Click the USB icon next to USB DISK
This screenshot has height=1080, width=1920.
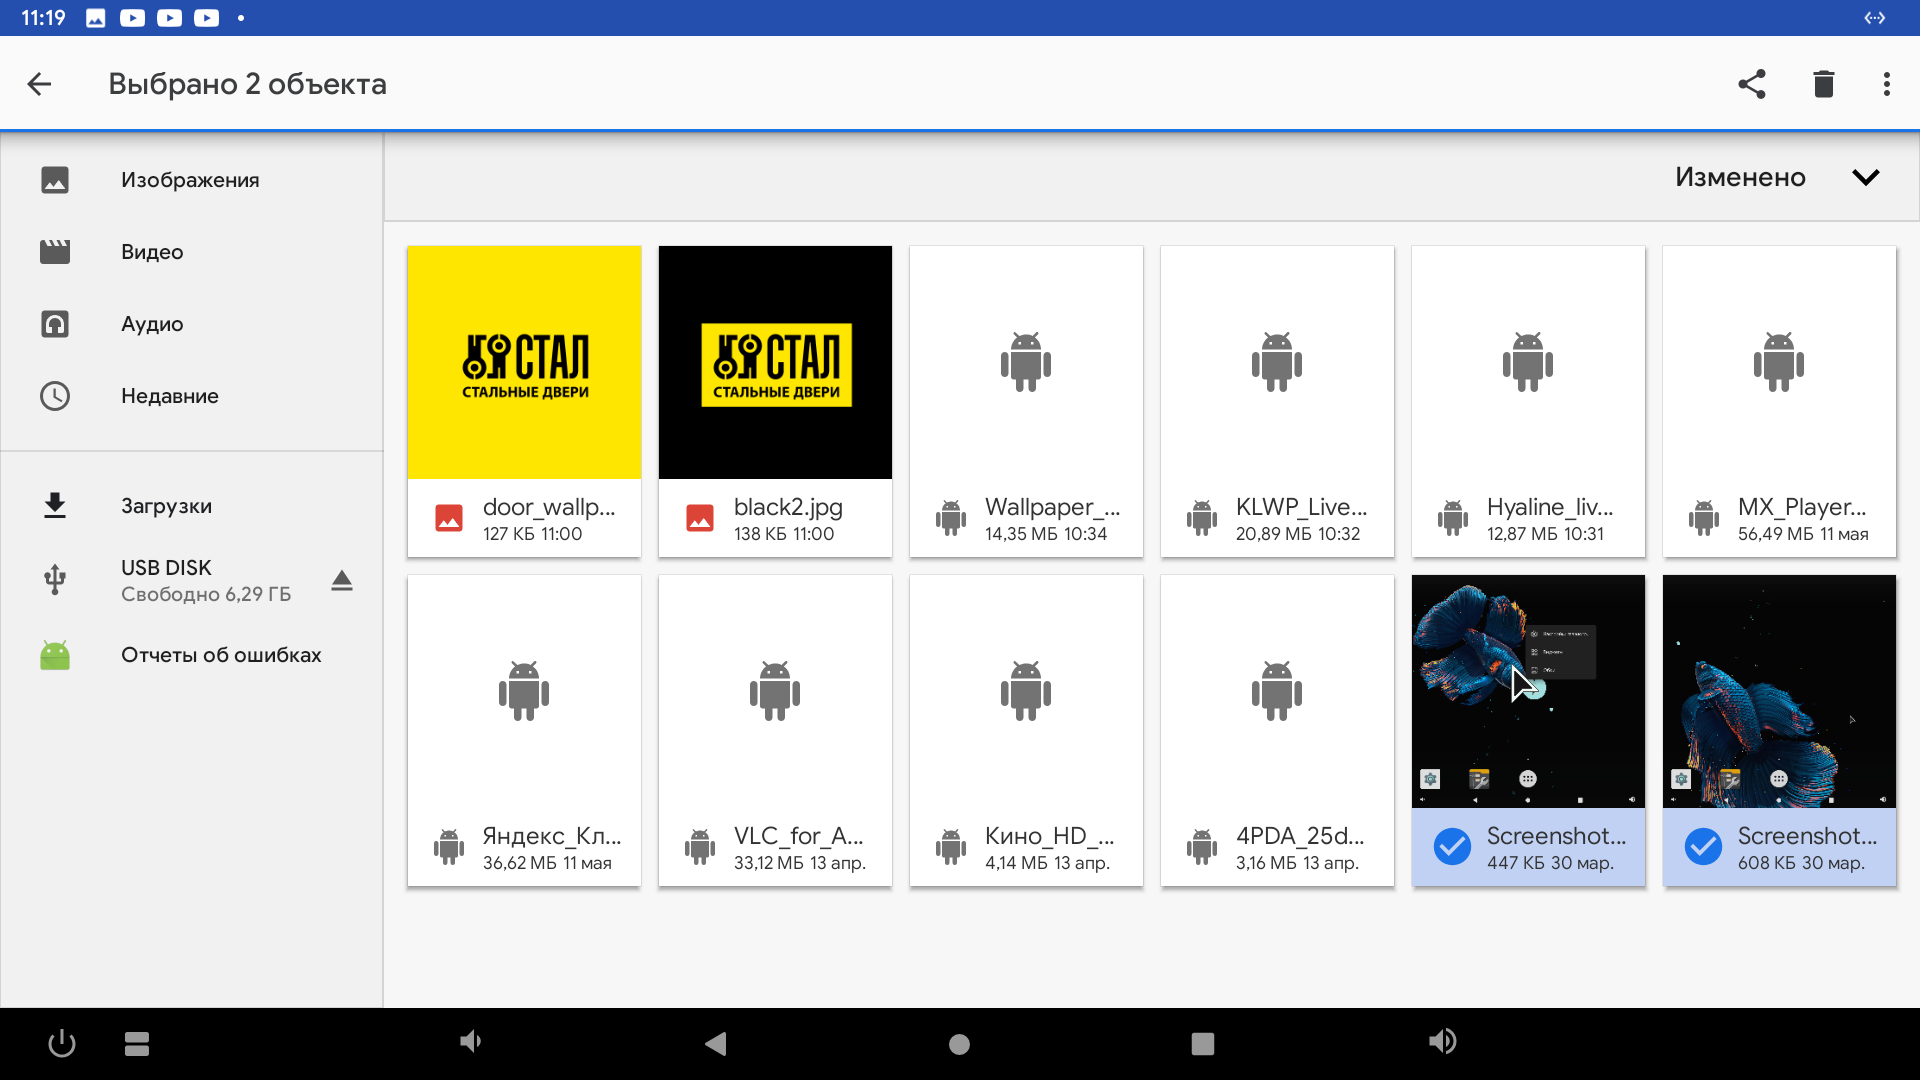pos(55,580)
